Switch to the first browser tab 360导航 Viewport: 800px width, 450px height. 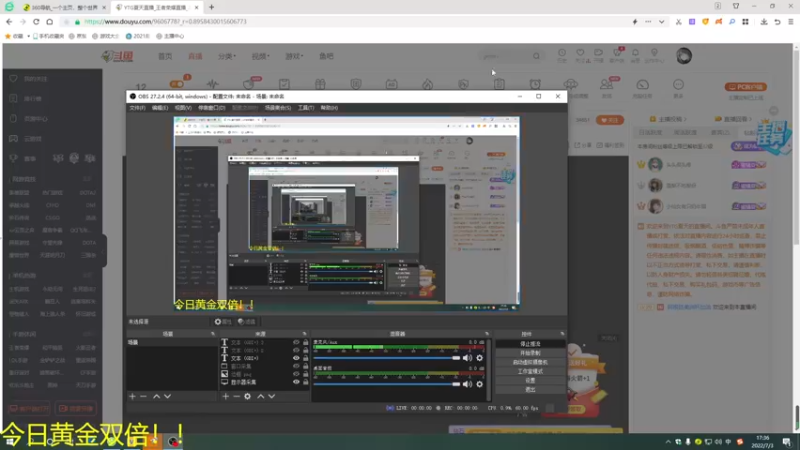(x=63, y=7)
